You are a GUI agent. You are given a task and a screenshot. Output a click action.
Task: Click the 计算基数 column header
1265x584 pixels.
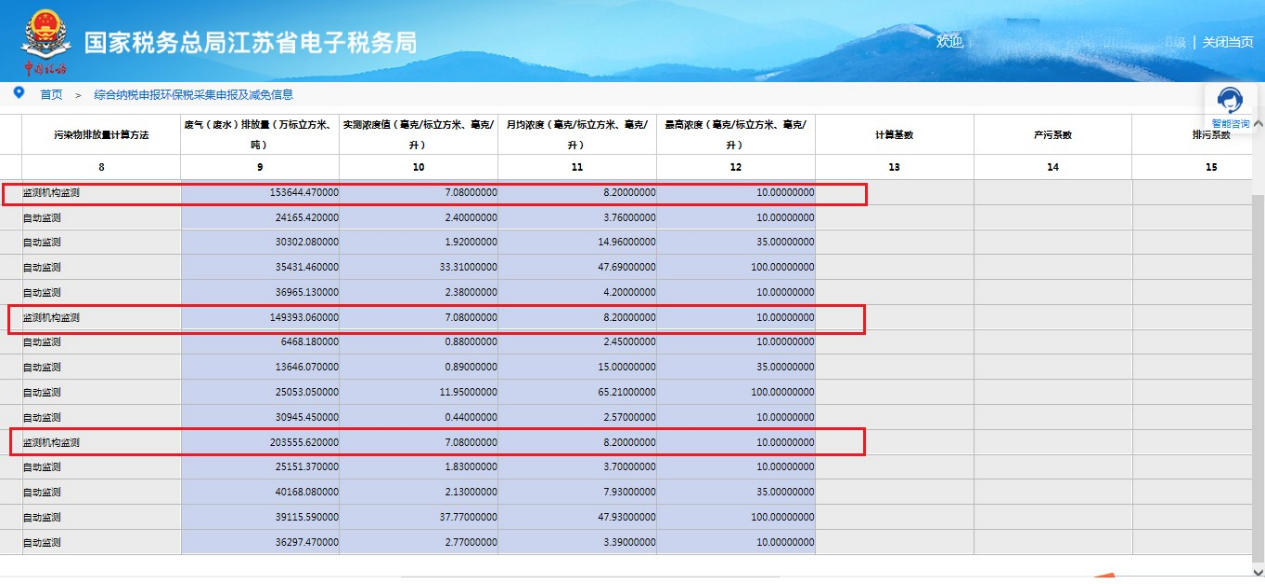coord(894,134)
